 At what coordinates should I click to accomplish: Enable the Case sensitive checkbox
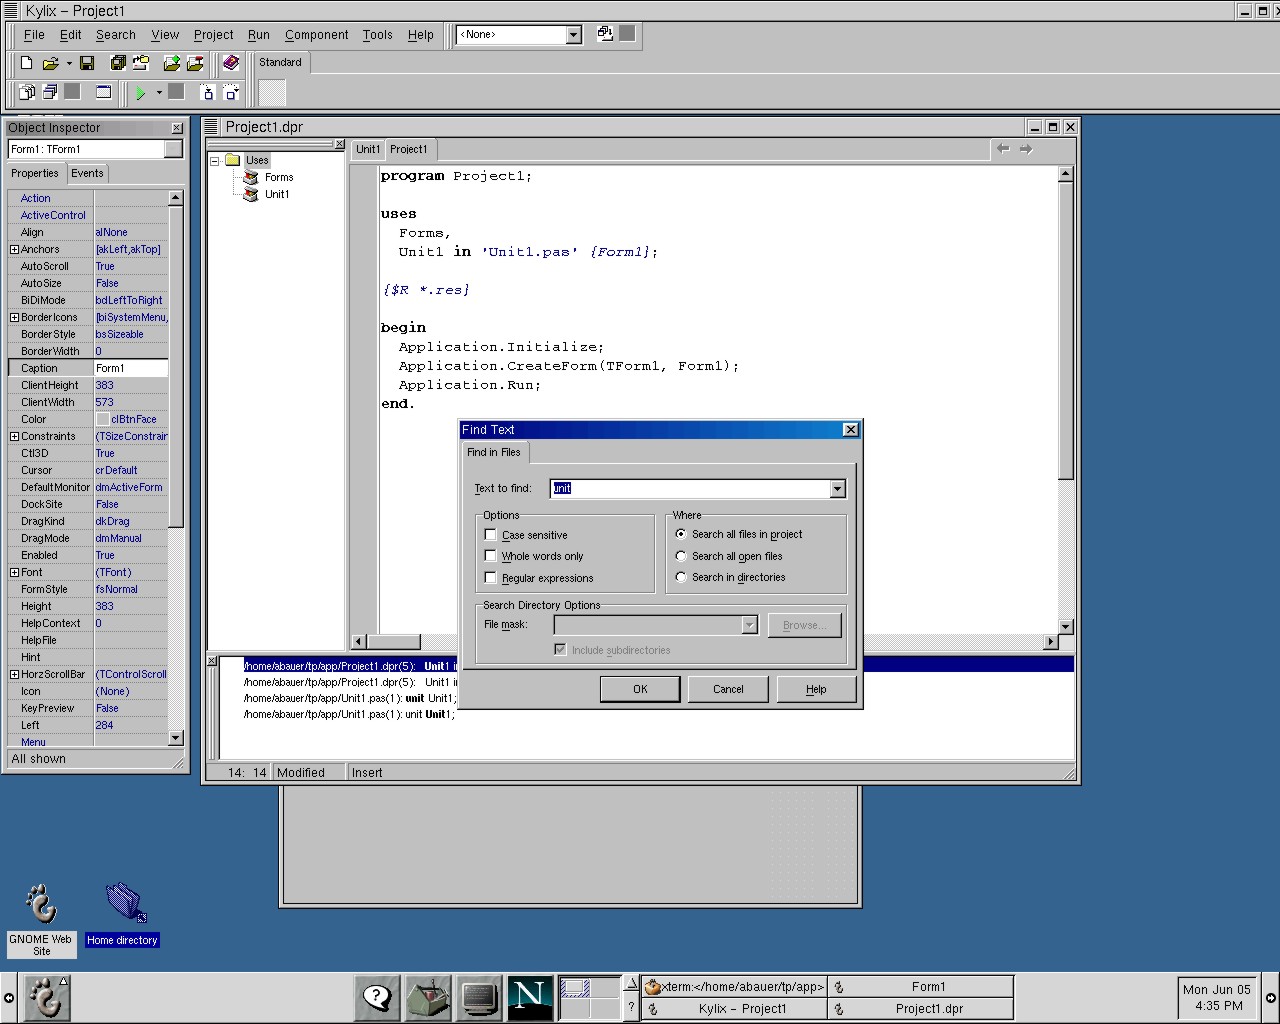tap(490, 535)
